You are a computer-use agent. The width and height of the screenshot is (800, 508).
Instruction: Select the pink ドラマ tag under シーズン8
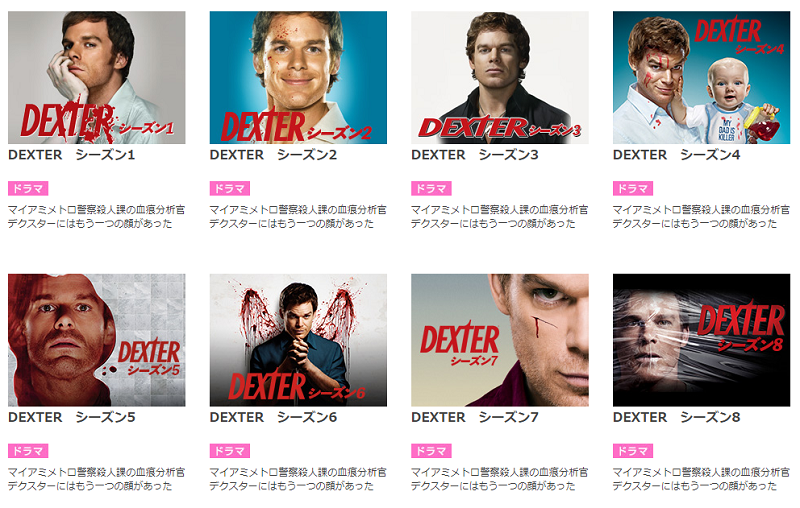(x=633, y=451)
